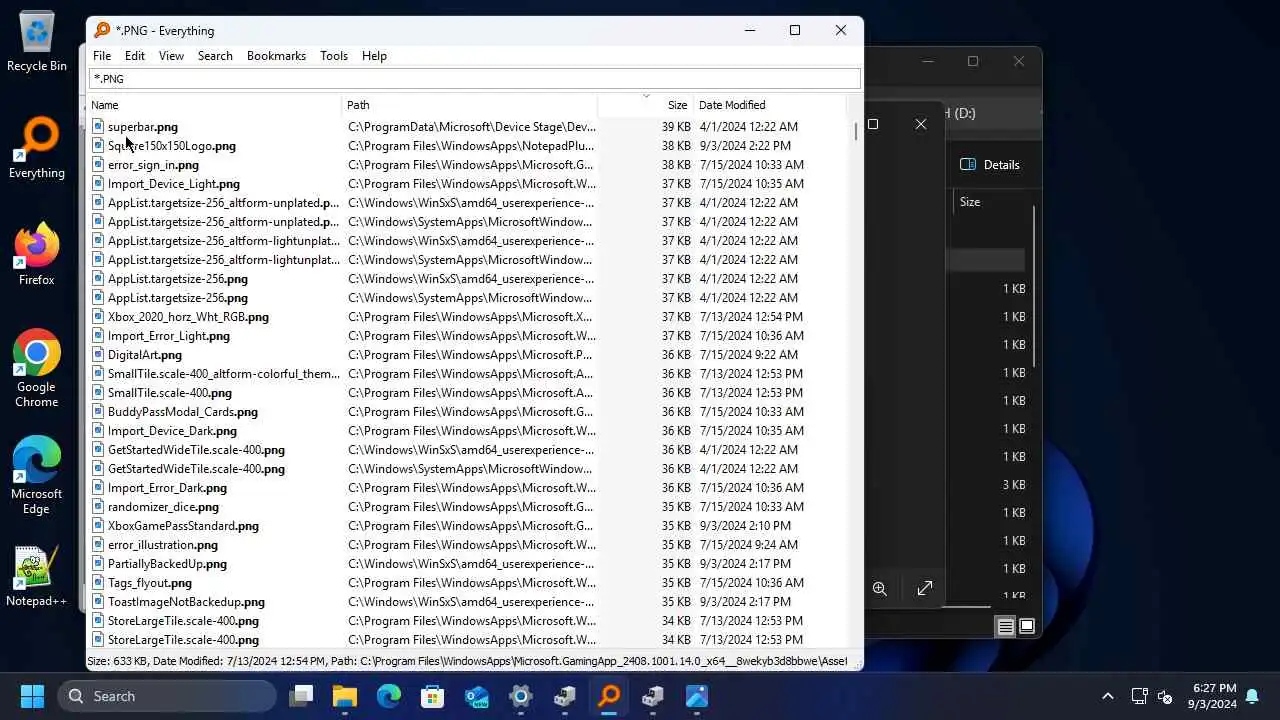Select PartiallyBackedUp.png row
Screen dimensions: 1280x720
click(x=471, y=563)
